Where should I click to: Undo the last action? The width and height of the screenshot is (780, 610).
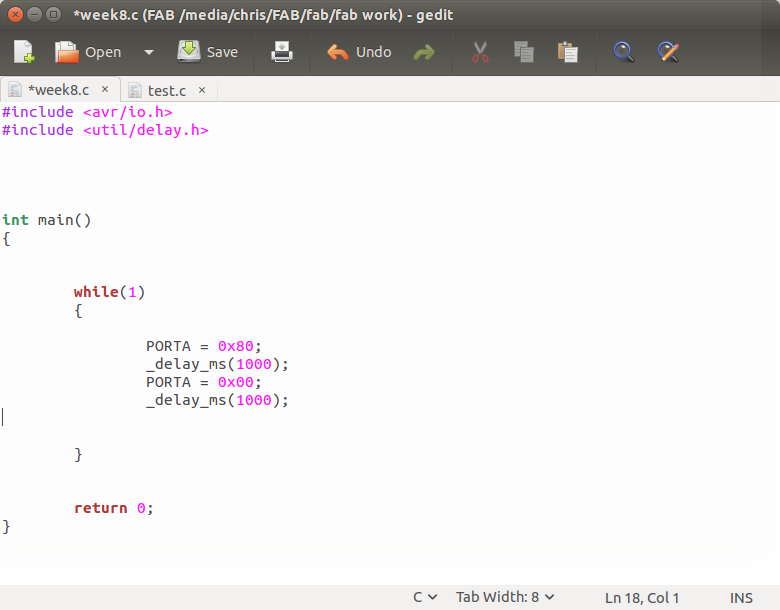(x=359, y=52)
